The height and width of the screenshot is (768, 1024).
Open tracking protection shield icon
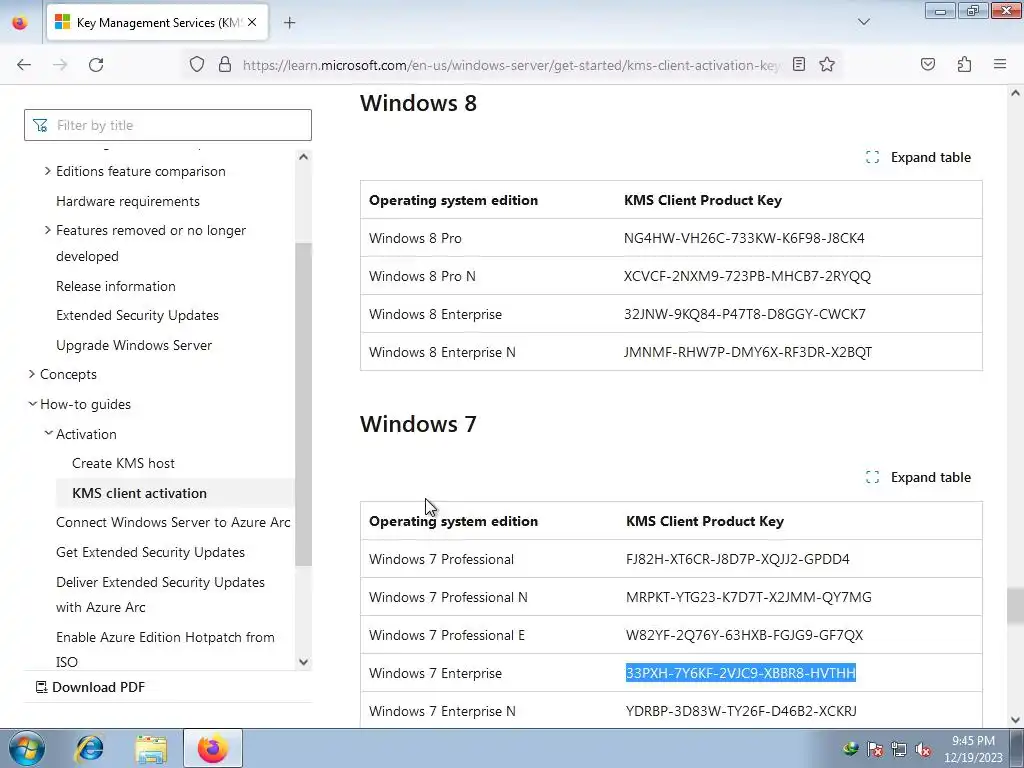[x=197, y=65]
